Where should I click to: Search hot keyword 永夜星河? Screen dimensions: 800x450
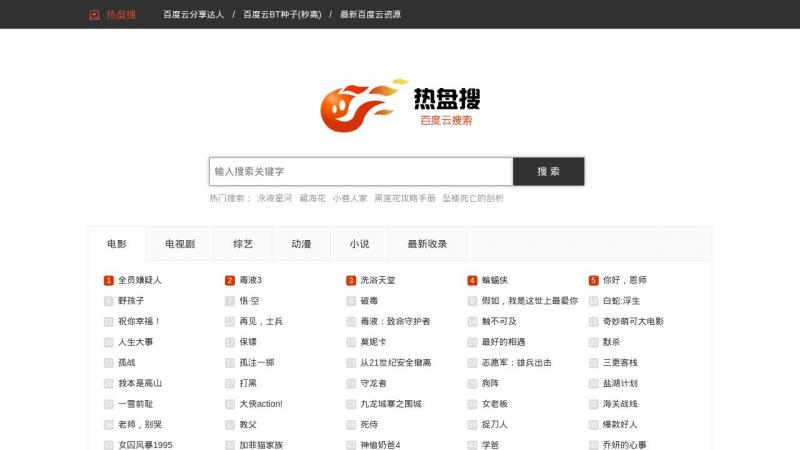click(x=274, y=198)
